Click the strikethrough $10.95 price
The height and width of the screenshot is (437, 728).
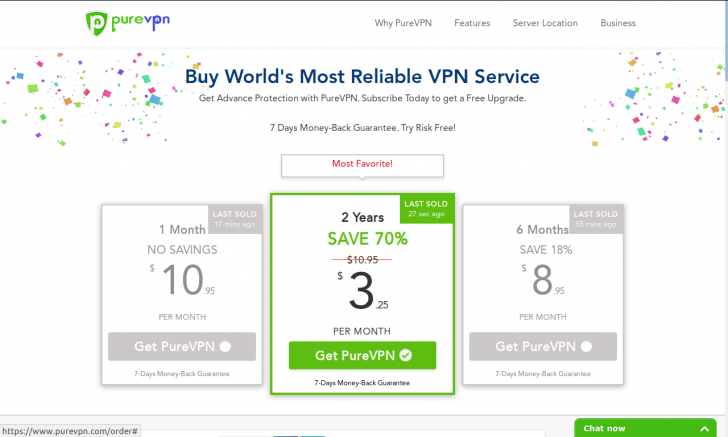point(362,260)
